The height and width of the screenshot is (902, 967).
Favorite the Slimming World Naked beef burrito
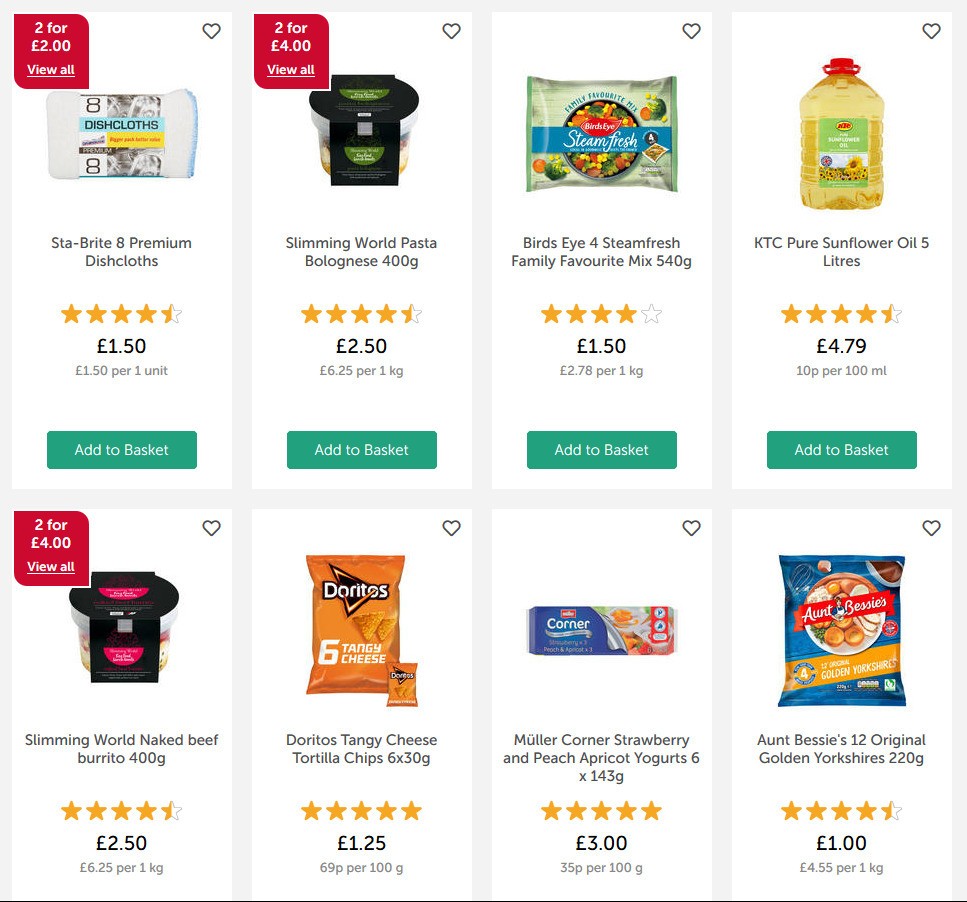click(x=211, y=528)
